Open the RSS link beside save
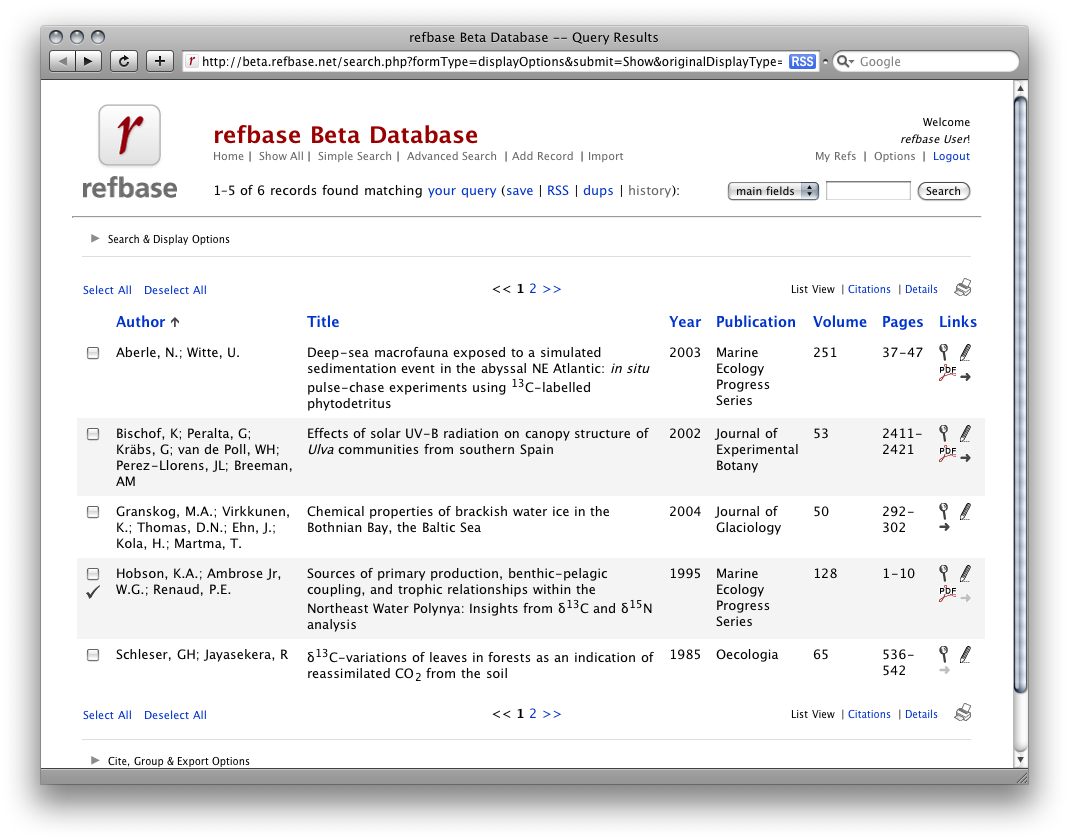Image resolution: width=1069 pixels, height=840 pixels. (x=558, y=191)
